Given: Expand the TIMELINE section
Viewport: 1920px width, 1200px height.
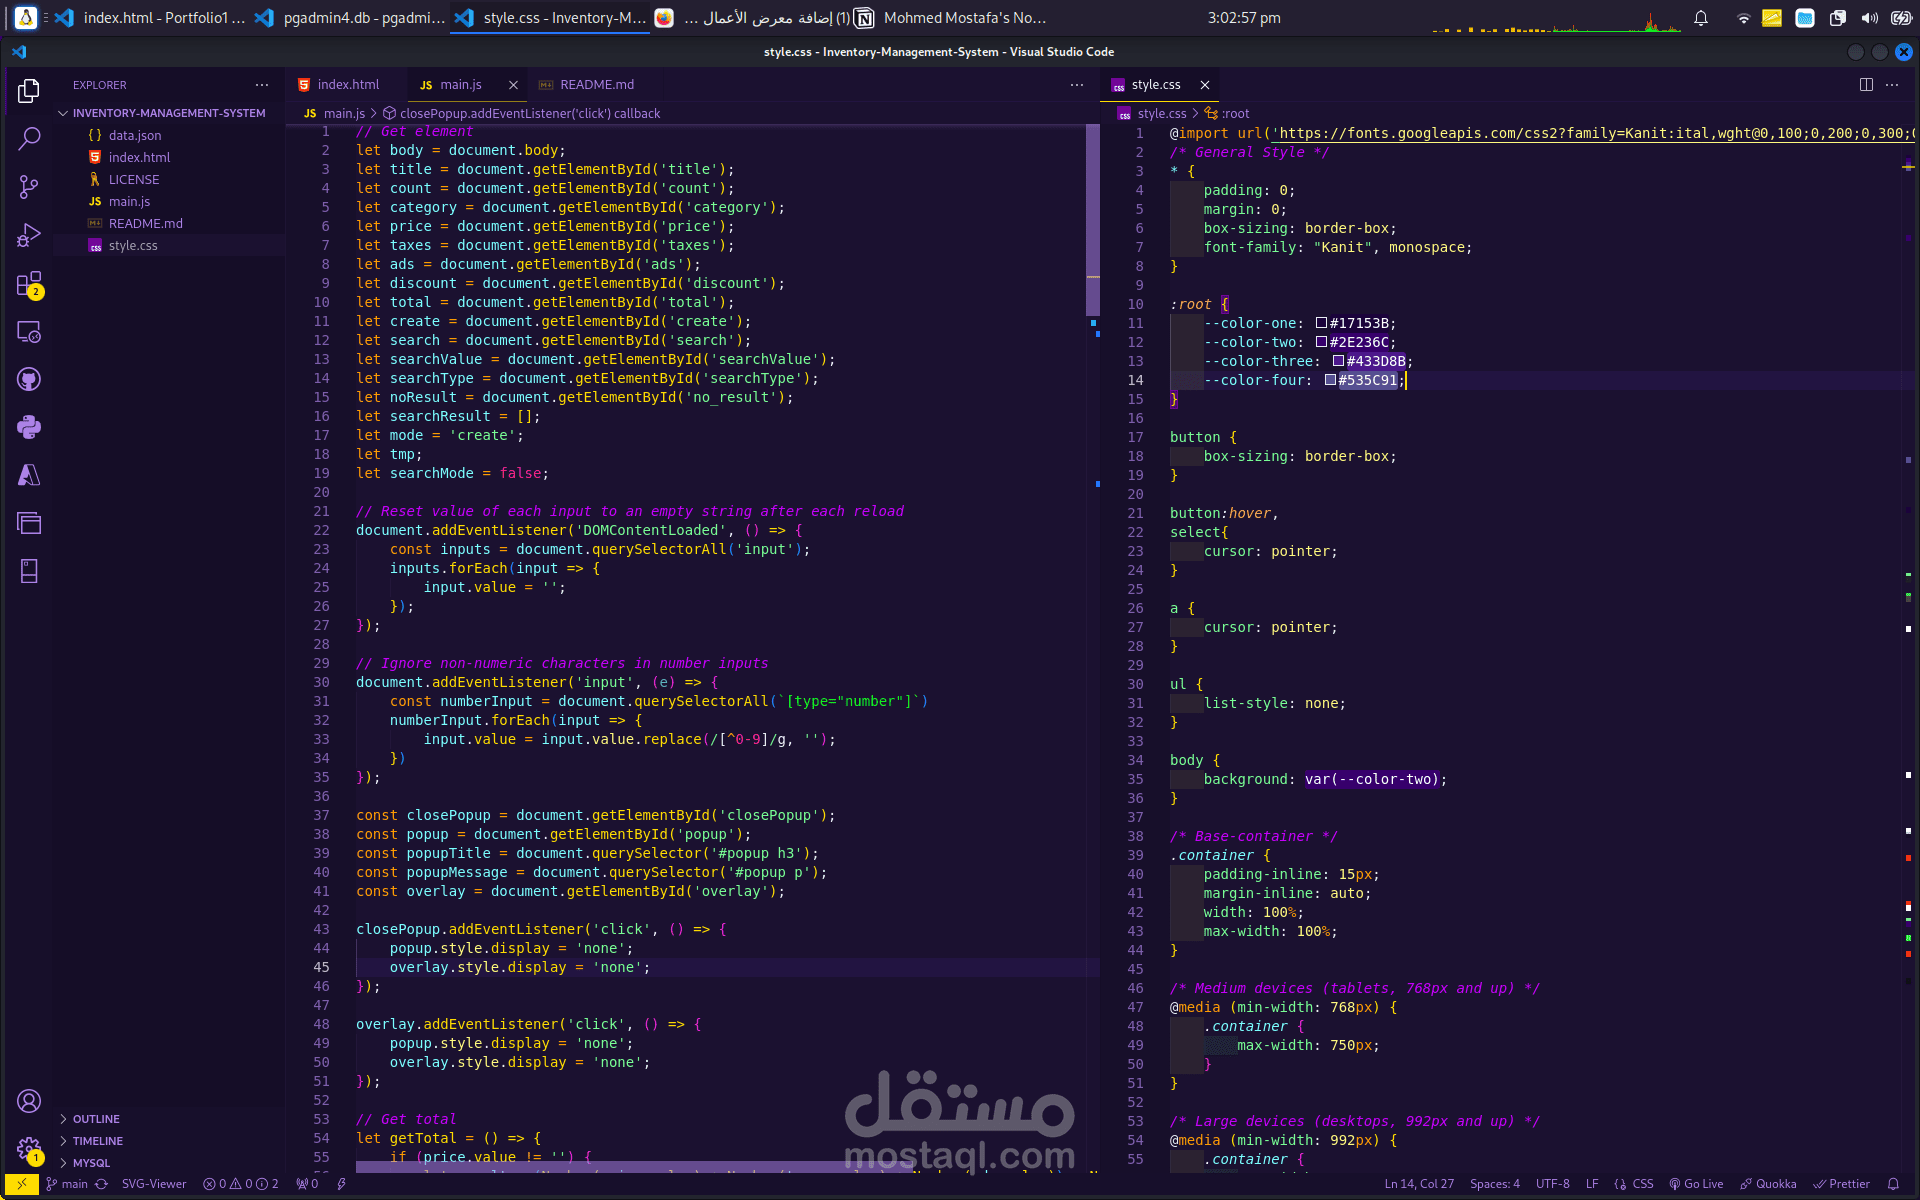Looking at the screenshot, I should pos(97,1141).
